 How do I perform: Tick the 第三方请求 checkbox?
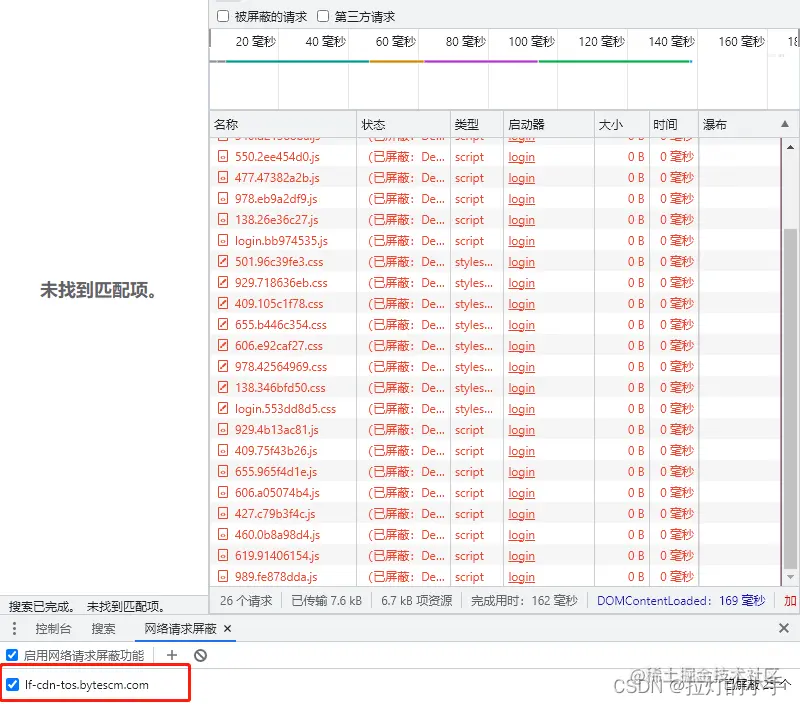tap(322, 16)
